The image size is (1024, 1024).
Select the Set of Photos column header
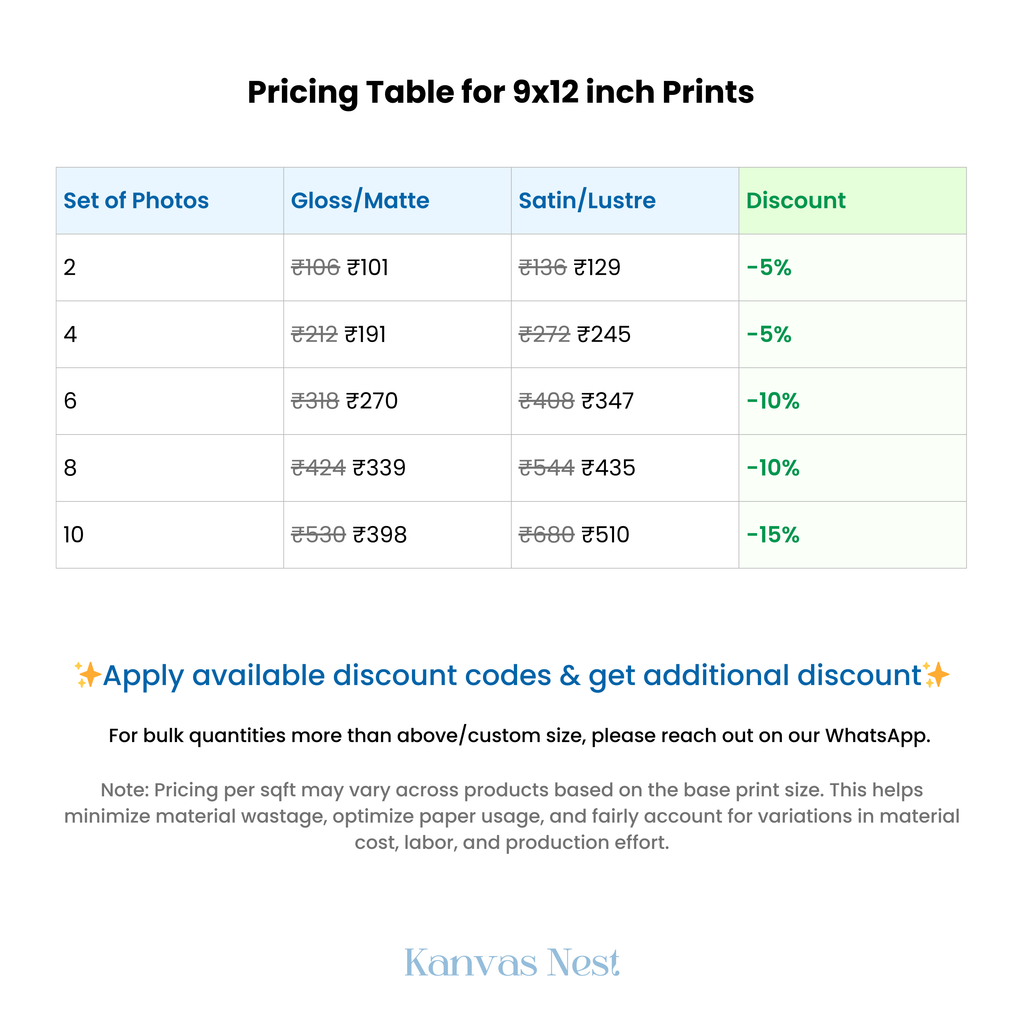[170, 200]
